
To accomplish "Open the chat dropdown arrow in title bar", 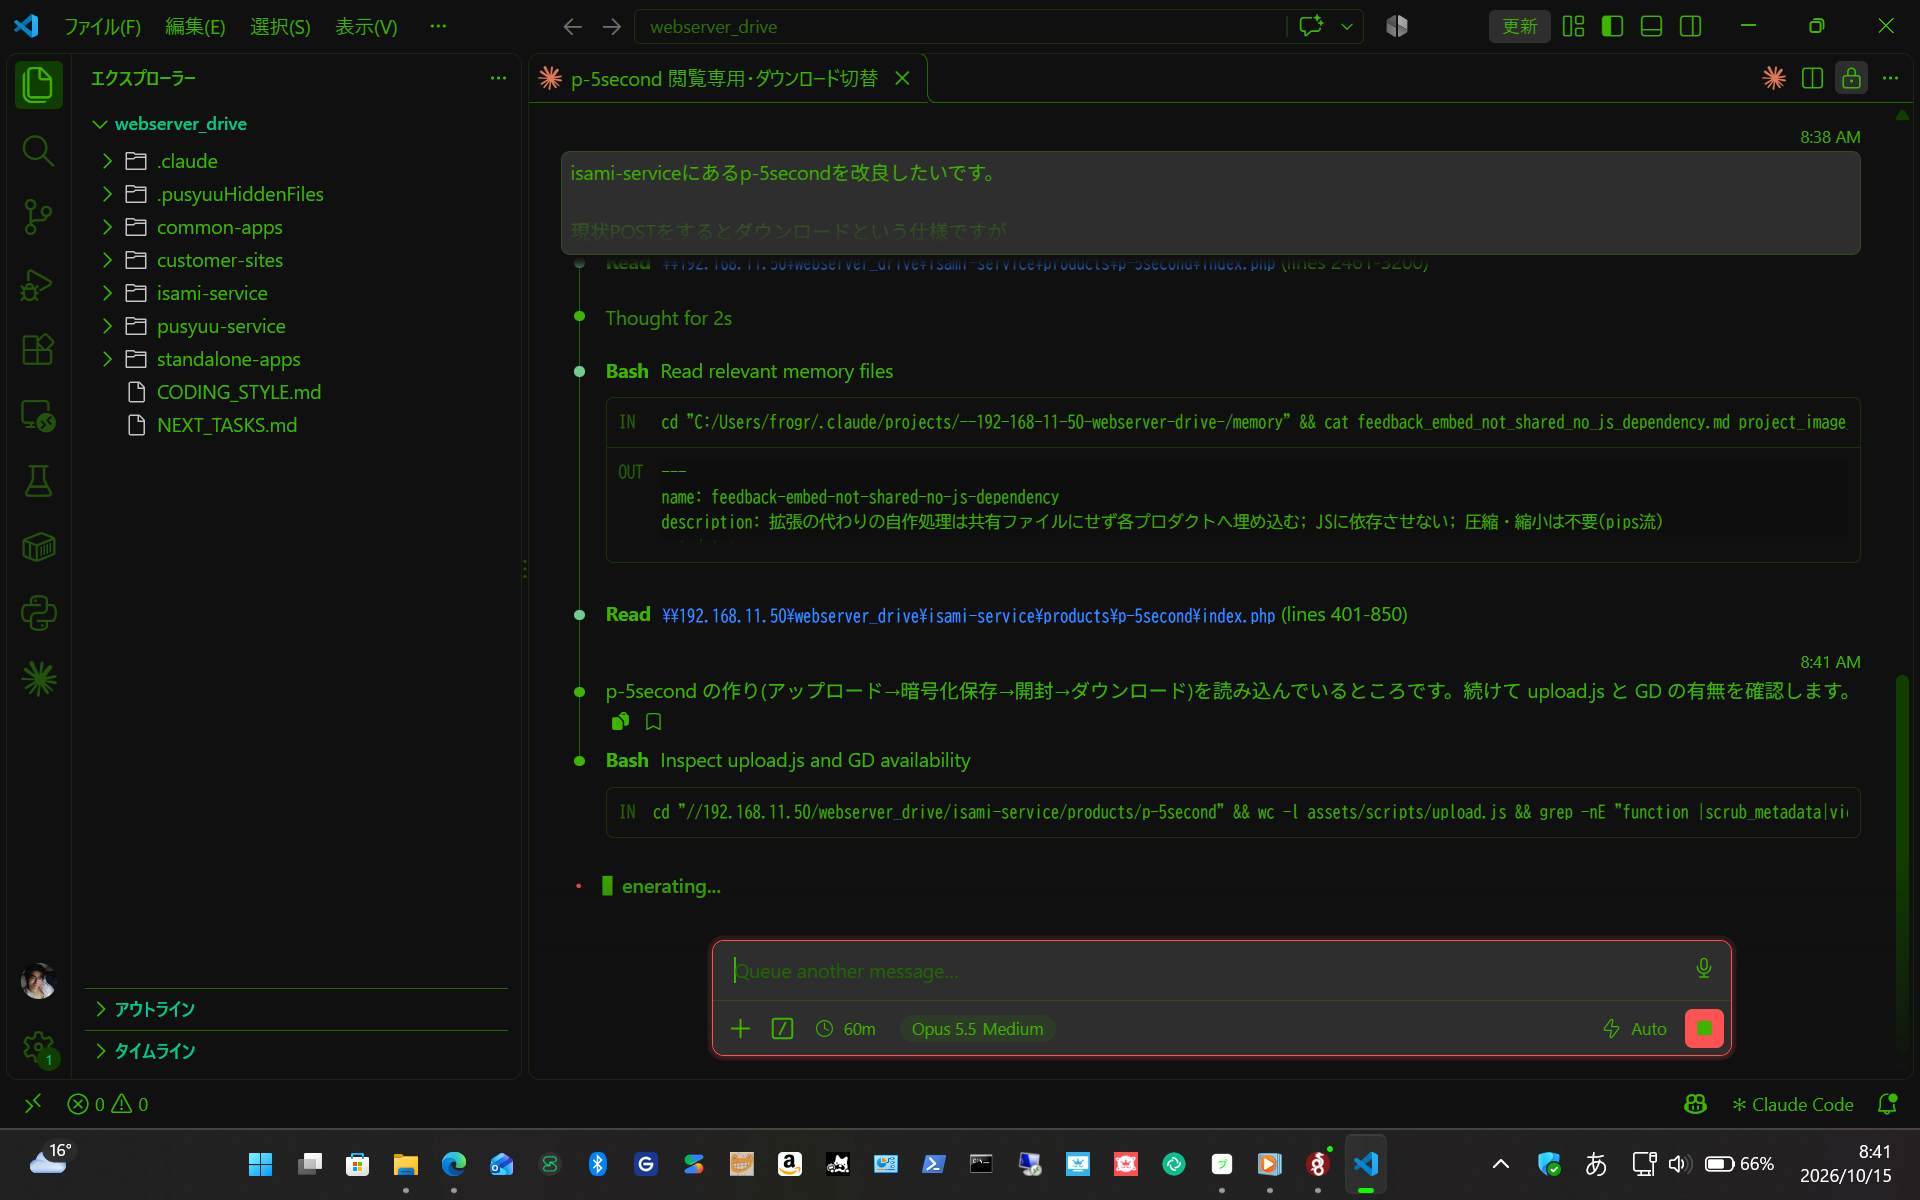I will [x=1347, y=27].
